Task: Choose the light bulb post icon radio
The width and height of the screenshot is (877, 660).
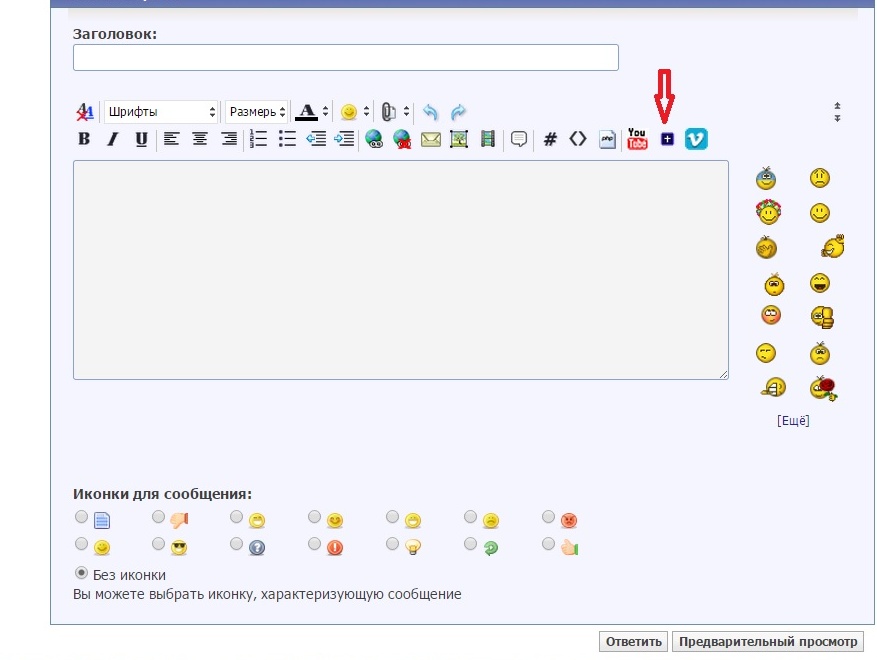Action: pyautogui.click(x=393, y=544)
